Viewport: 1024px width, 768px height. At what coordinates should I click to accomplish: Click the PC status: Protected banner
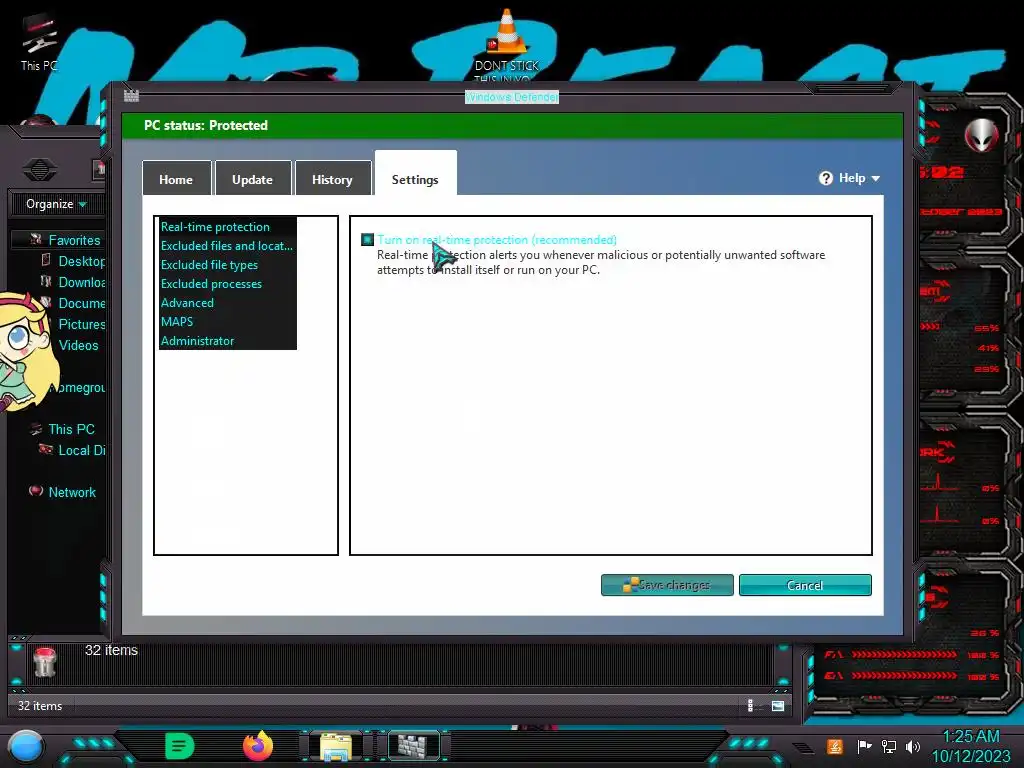512,125
